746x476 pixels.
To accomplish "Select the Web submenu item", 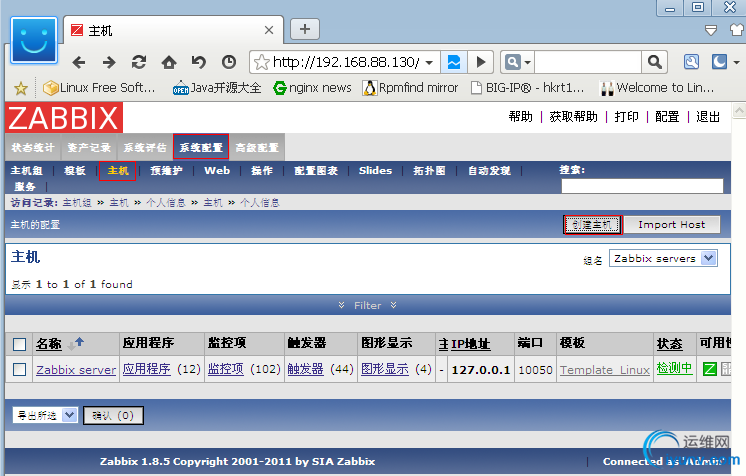I will pos(217,171).
